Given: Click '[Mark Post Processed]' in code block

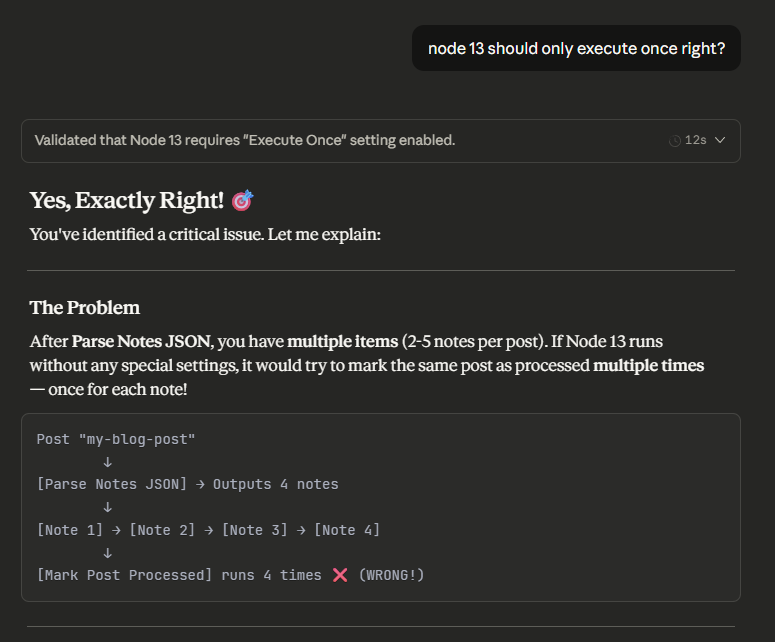Looking at the screenshot, I should [125, 575].
